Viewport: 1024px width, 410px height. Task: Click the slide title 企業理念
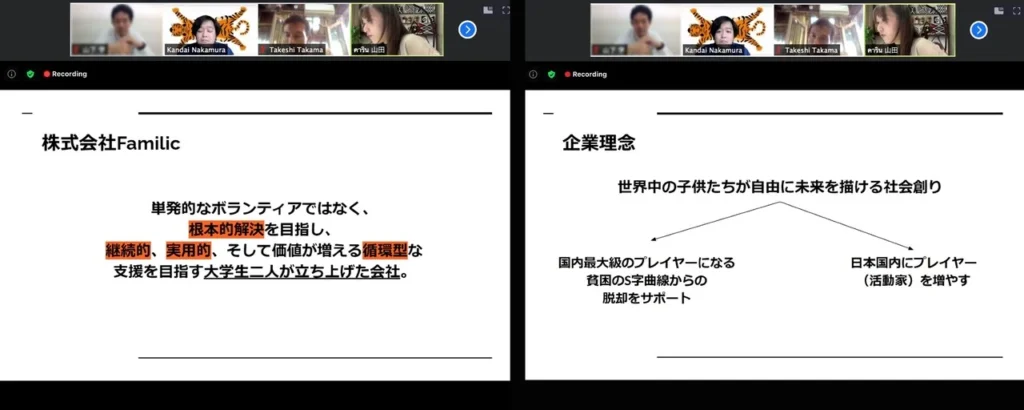pos(599,144)
